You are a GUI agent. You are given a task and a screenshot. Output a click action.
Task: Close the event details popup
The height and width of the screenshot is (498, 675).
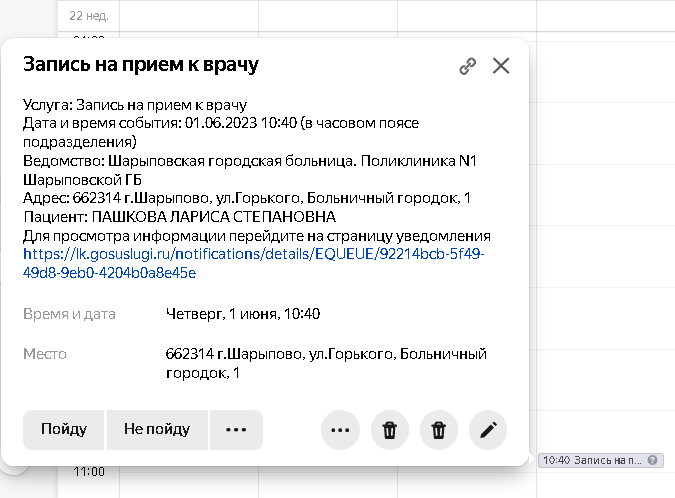point(501,66)
